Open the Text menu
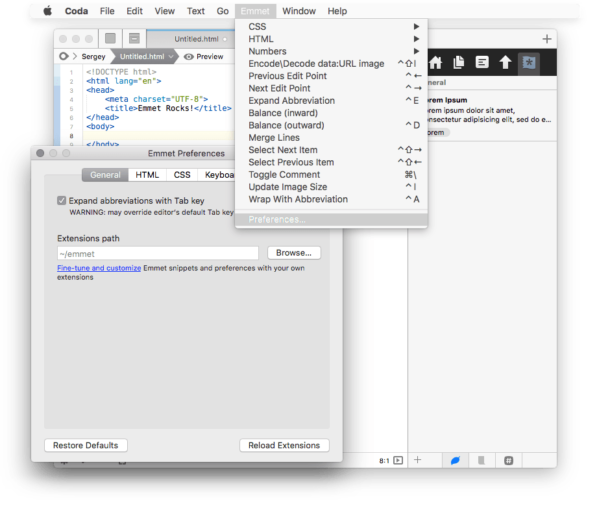Image resolution: width=610 pixels, height=519 pixels. tap(196, 11)
